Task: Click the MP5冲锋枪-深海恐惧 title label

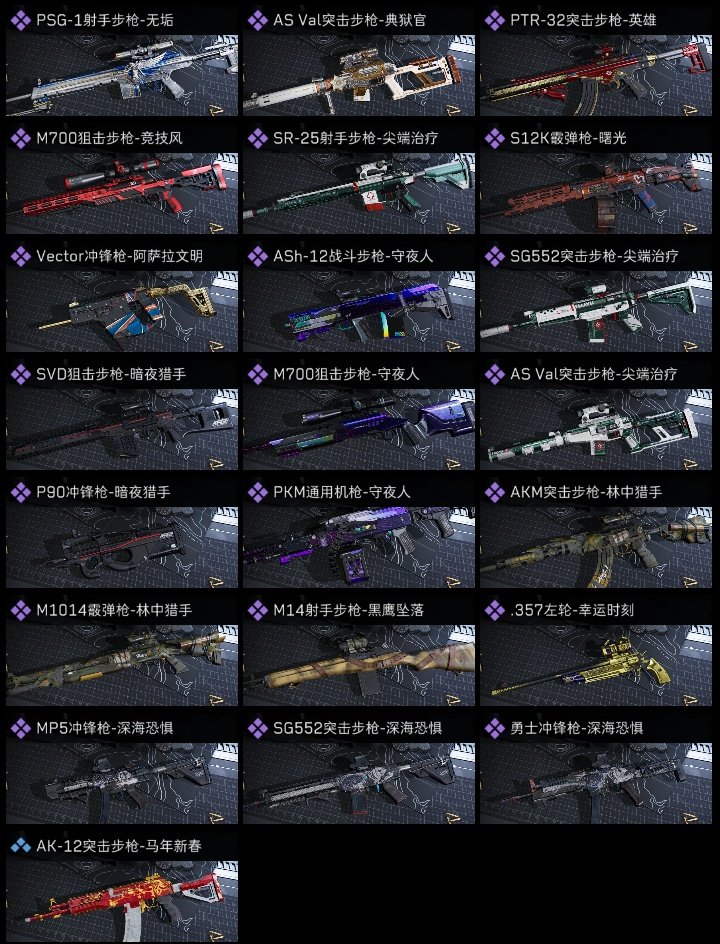Action: 105,728
